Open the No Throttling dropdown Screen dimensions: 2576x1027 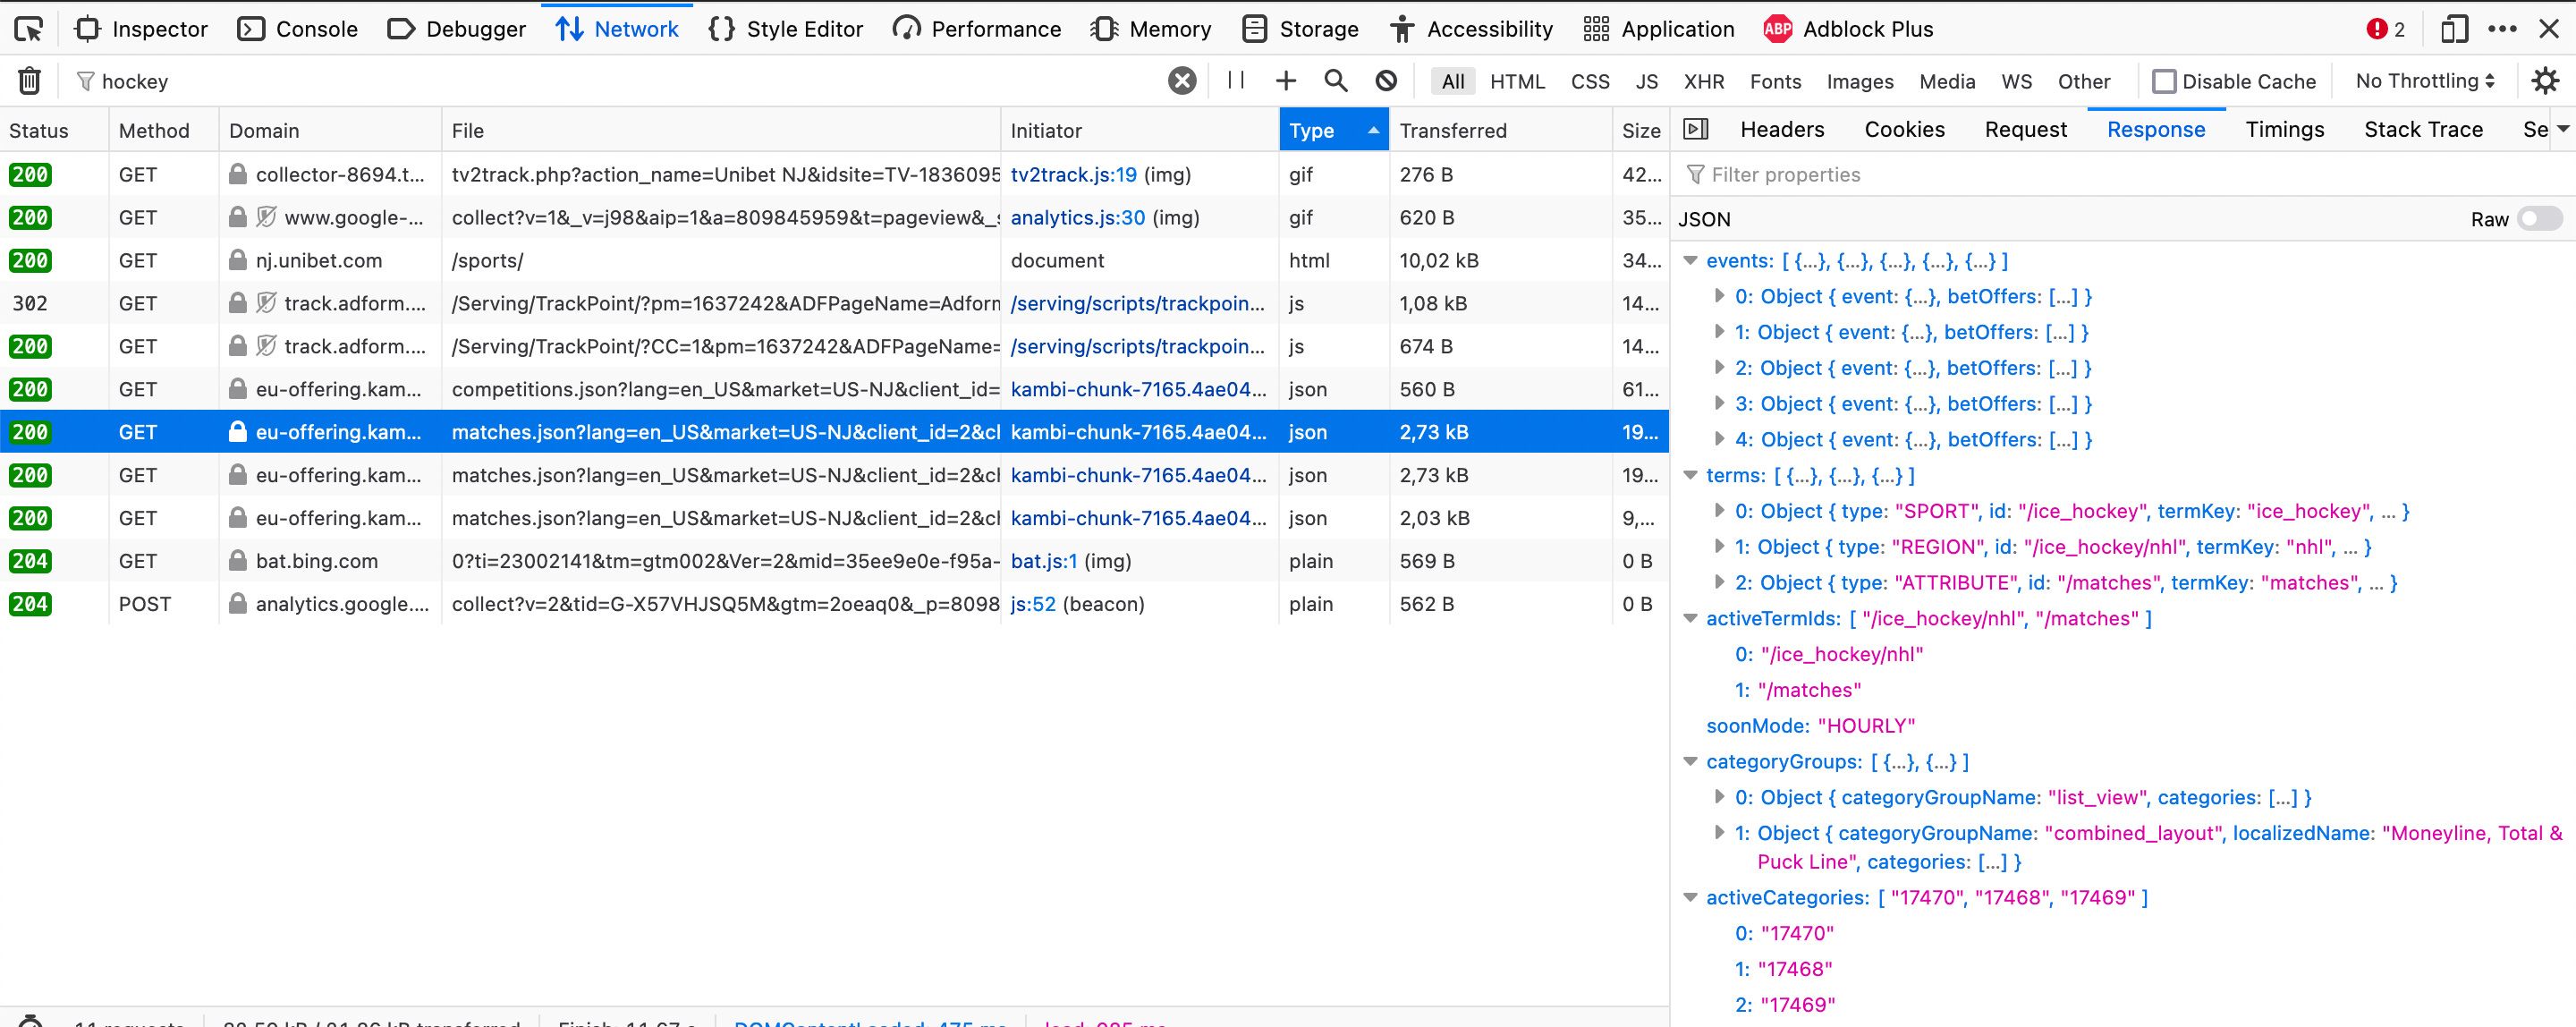(2424, 81)
